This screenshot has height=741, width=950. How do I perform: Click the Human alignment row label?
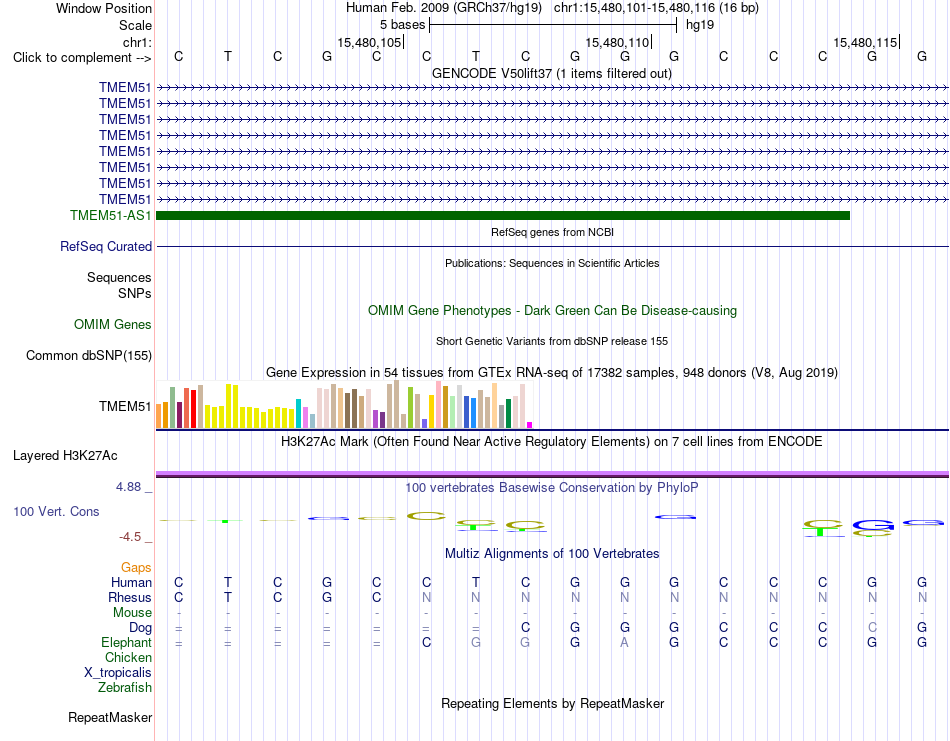(131, 583)
